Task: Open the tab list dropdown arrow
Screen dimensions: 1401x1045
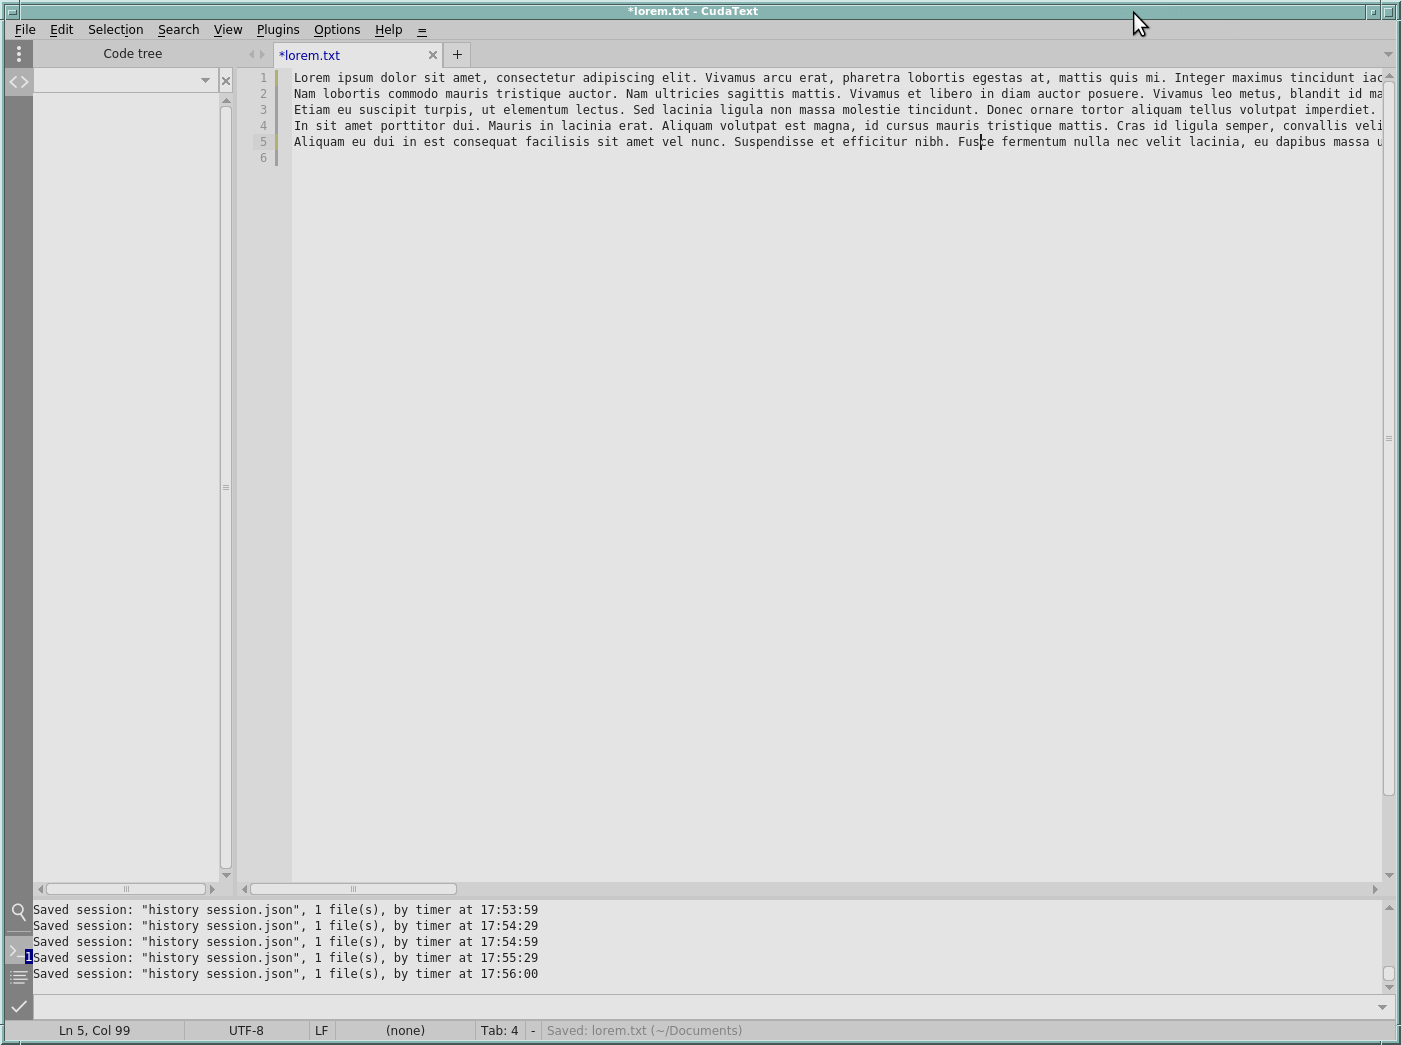Action: [x=1388, y=55]
